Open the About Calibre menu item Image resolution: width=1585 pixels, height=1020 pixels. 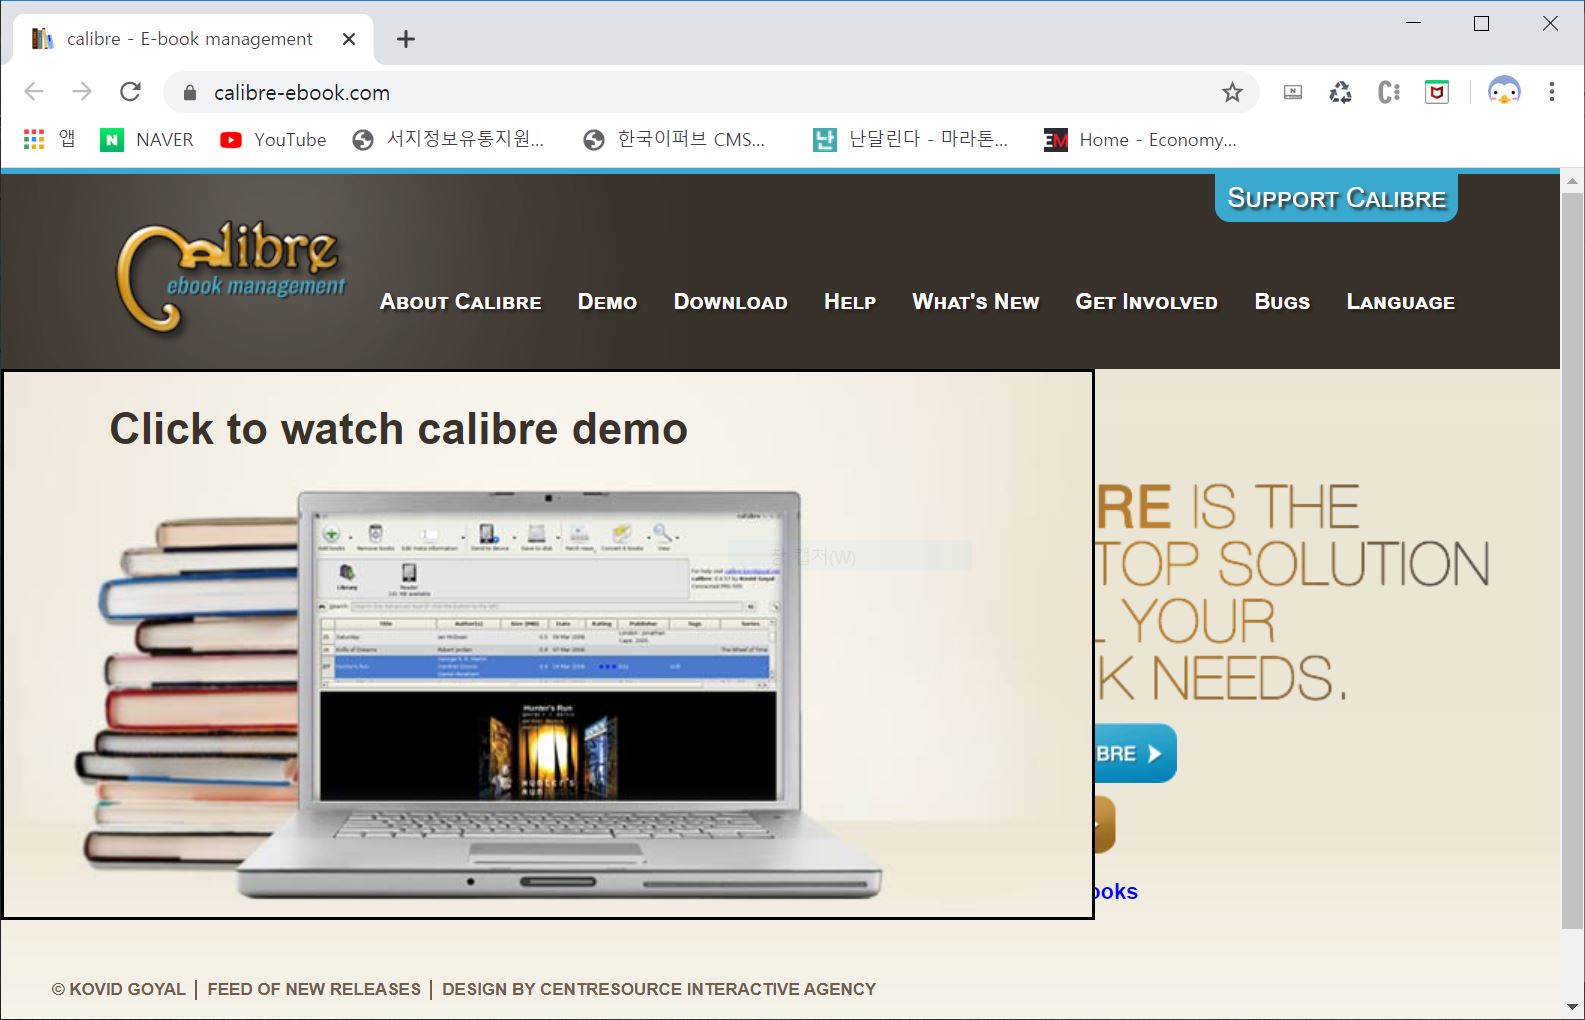pyautogui.click(x=460, y=302)
